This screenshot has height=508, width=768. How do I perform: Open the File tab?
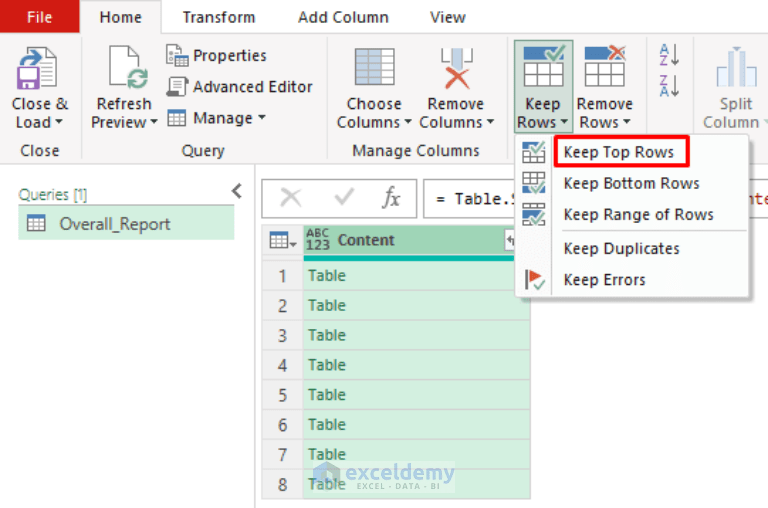40,17
